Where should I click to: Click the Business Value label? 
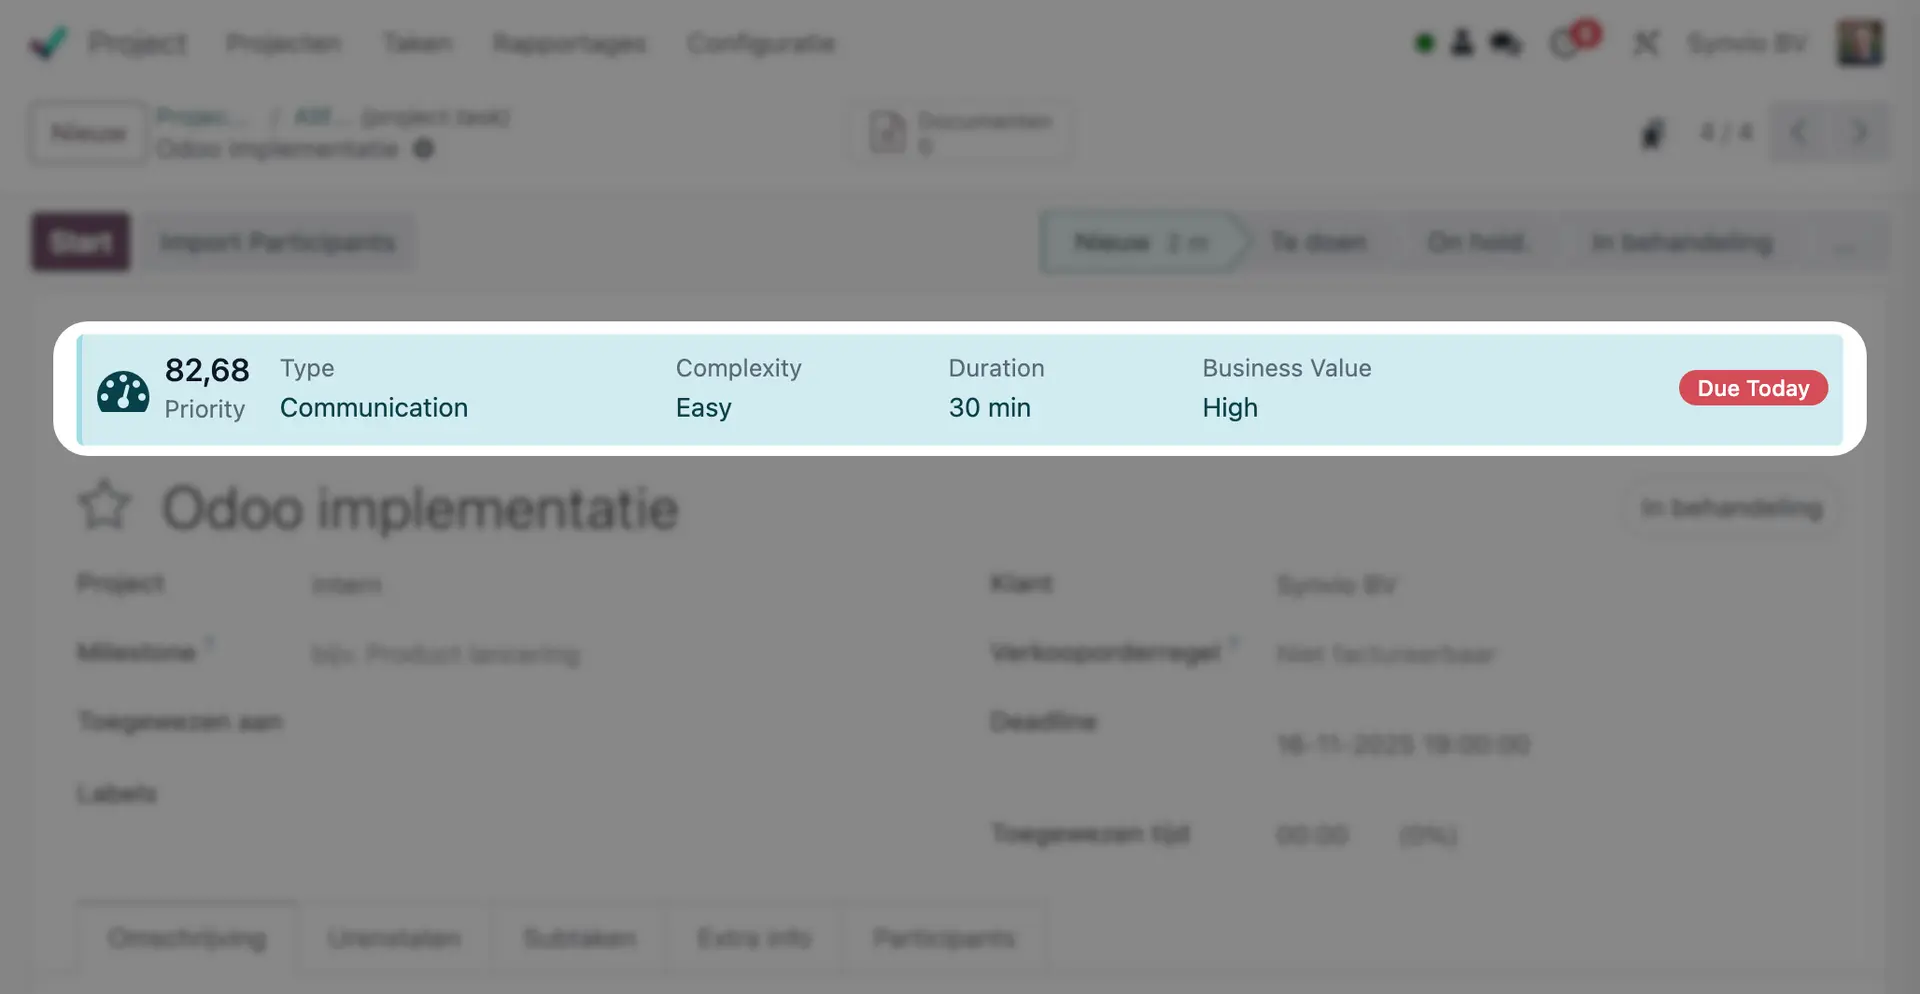[1287, 368]
